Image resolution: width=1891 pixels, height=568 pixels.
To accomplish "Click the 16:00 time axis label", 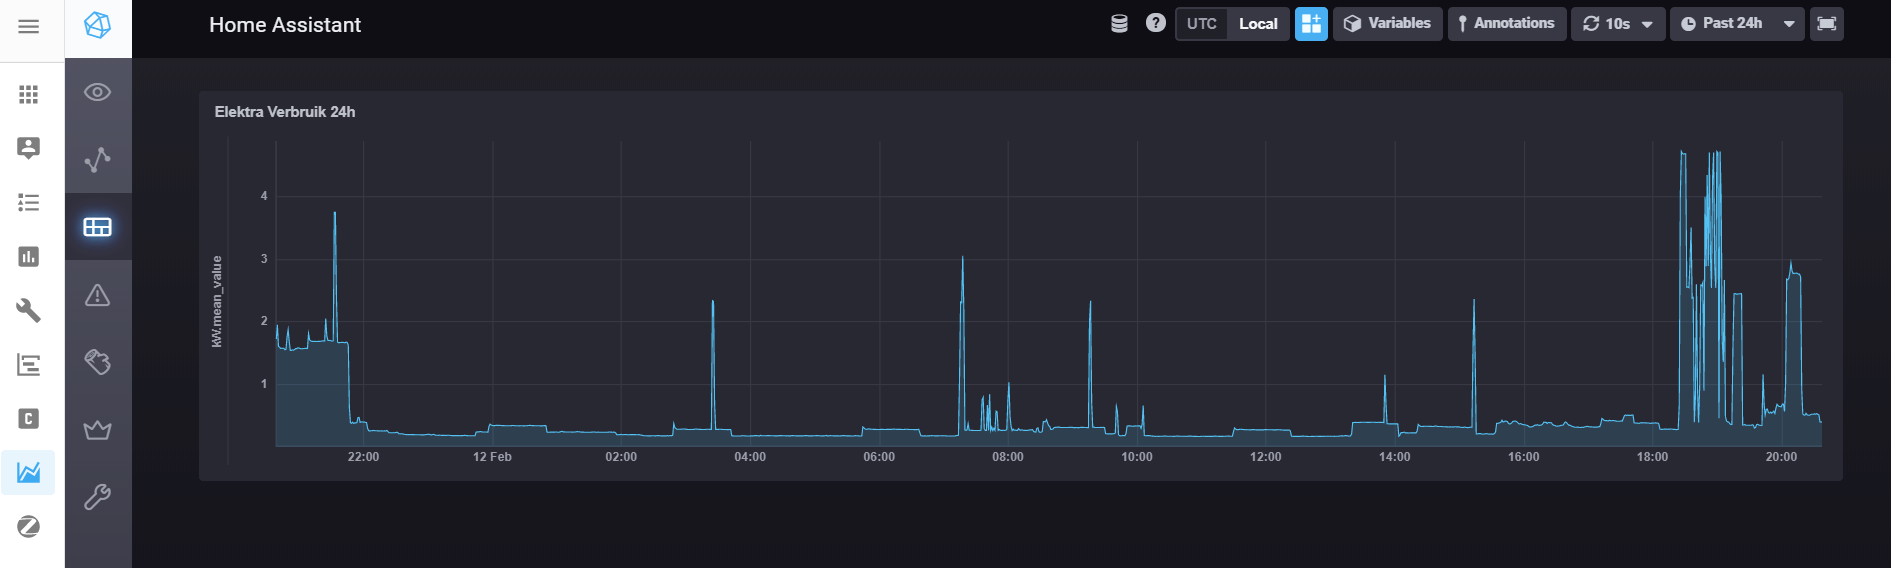I will pyautogui.click(x=1524, y=457).
